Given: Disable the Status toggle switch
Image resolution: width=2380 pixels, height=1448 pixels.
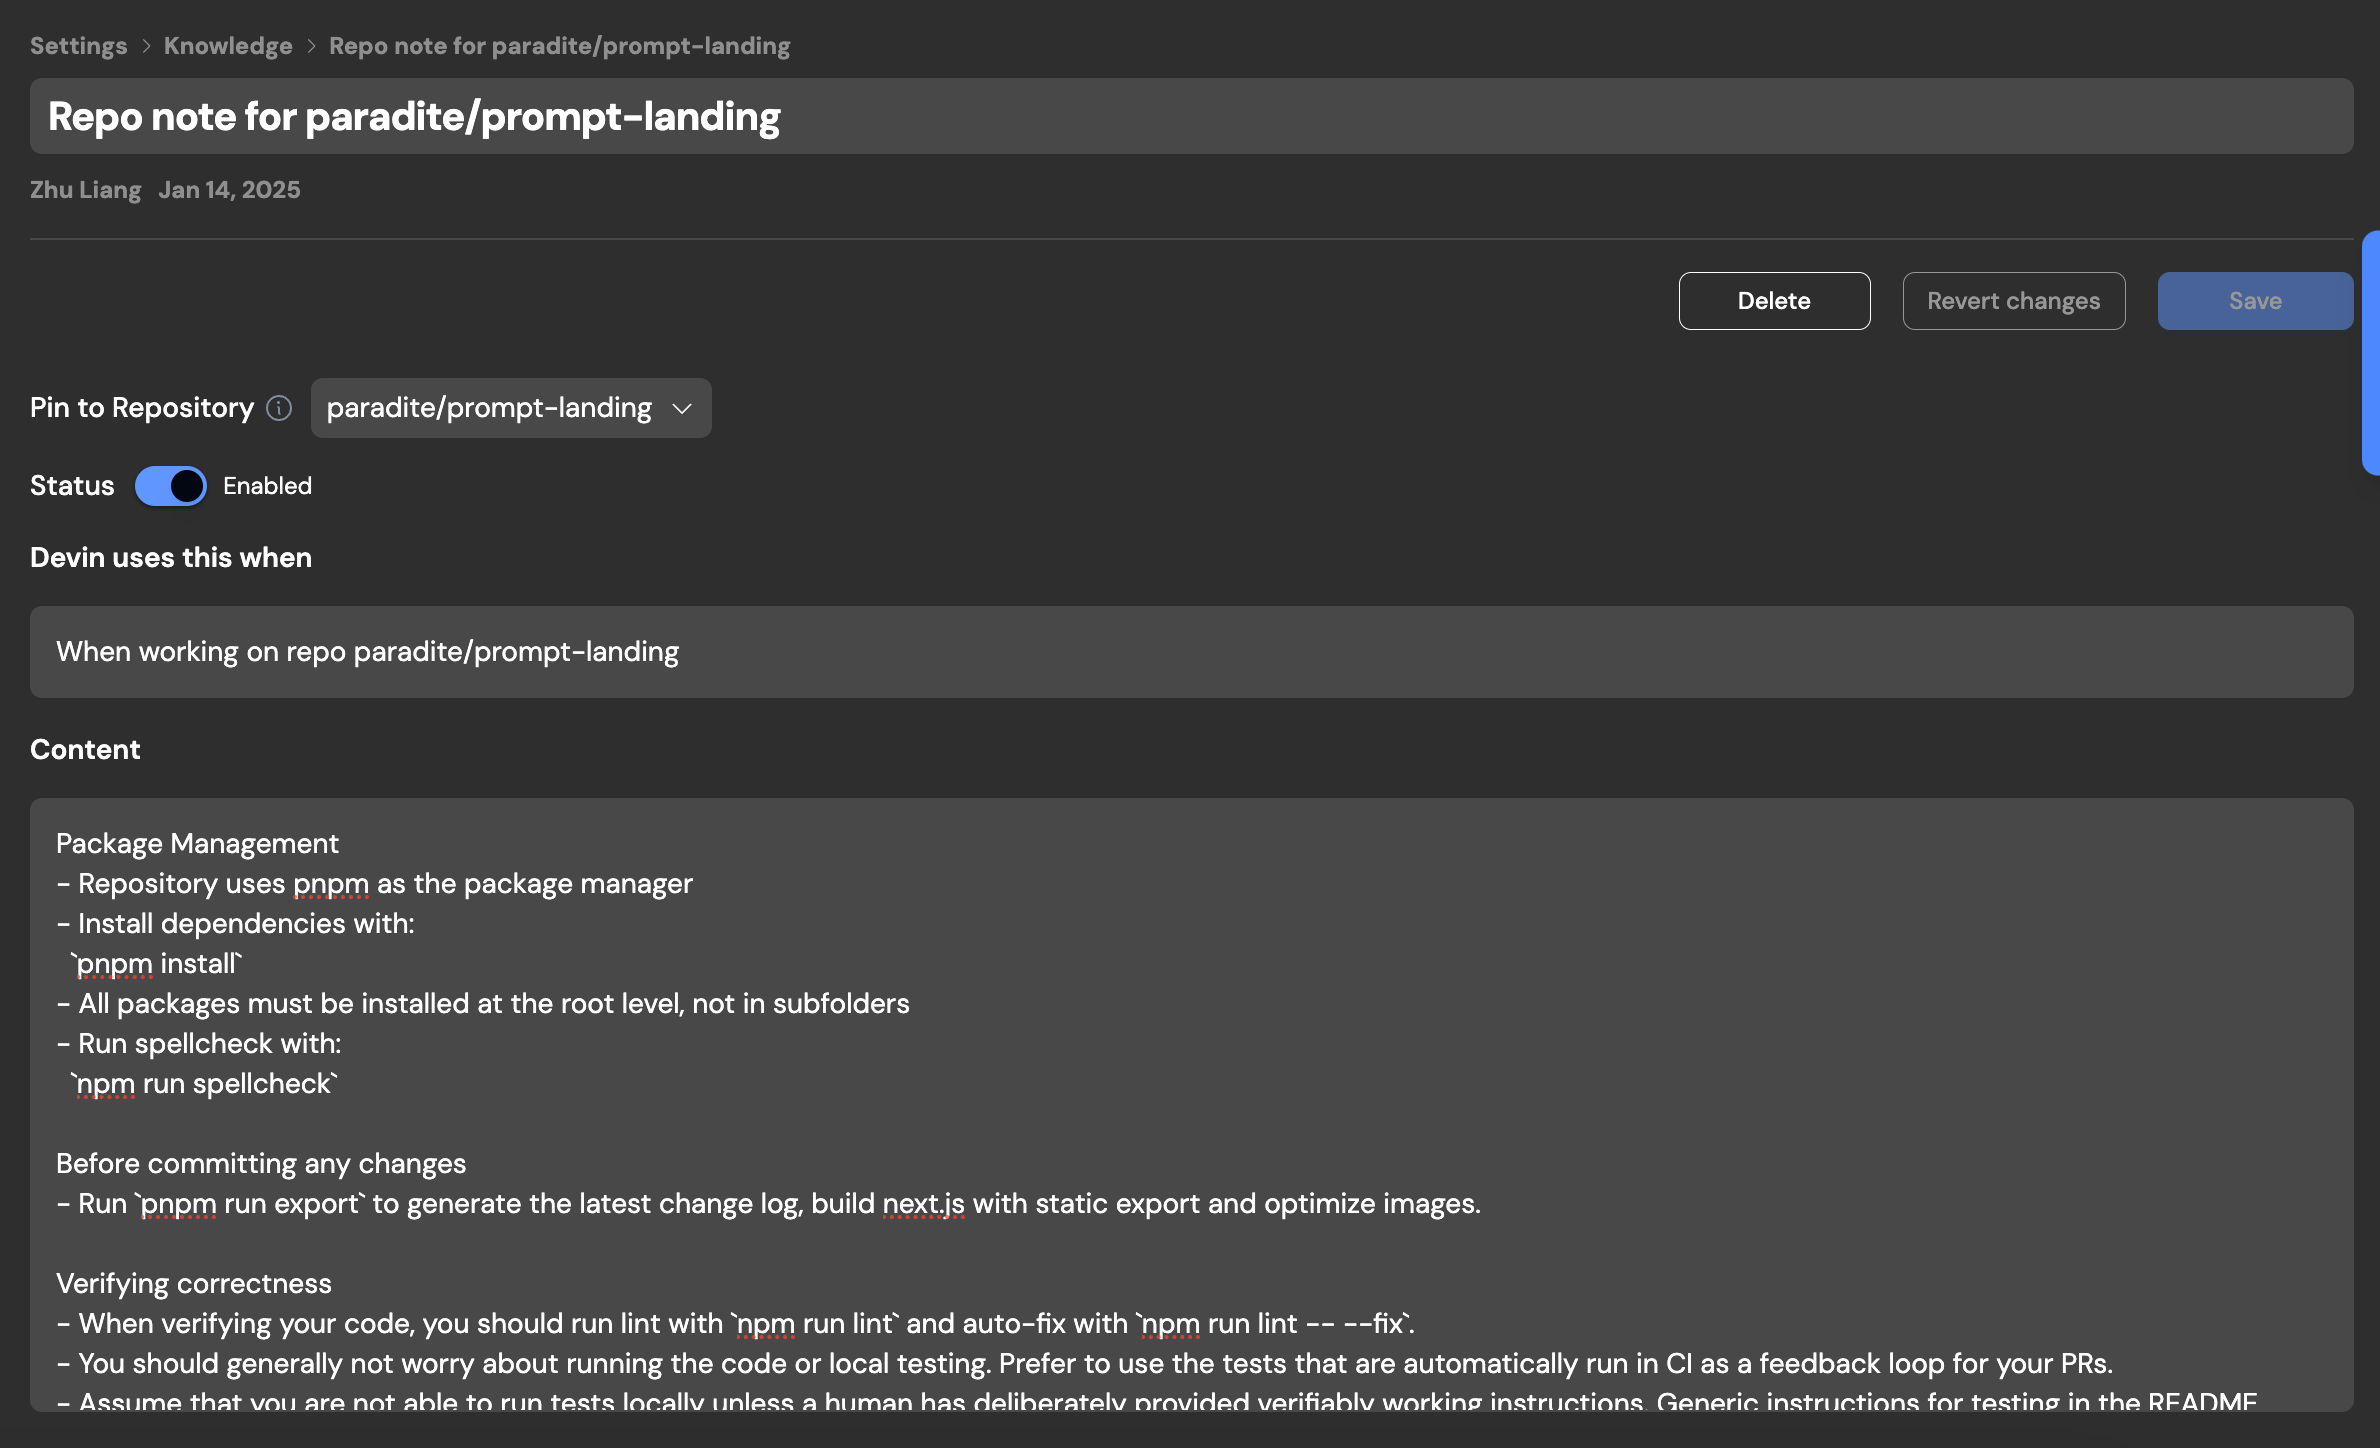Looking at the screenshot, I should (171, 486).
